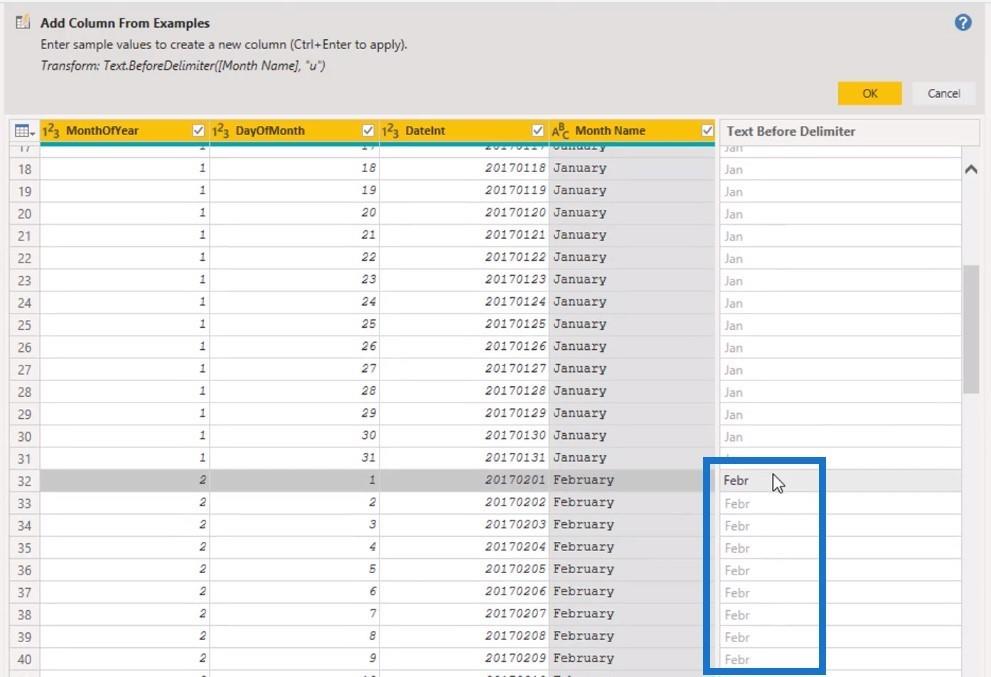Click the Add Column From Examples dialog icon
The width and height of the screenshot is (991, 677).
[23, 22]
